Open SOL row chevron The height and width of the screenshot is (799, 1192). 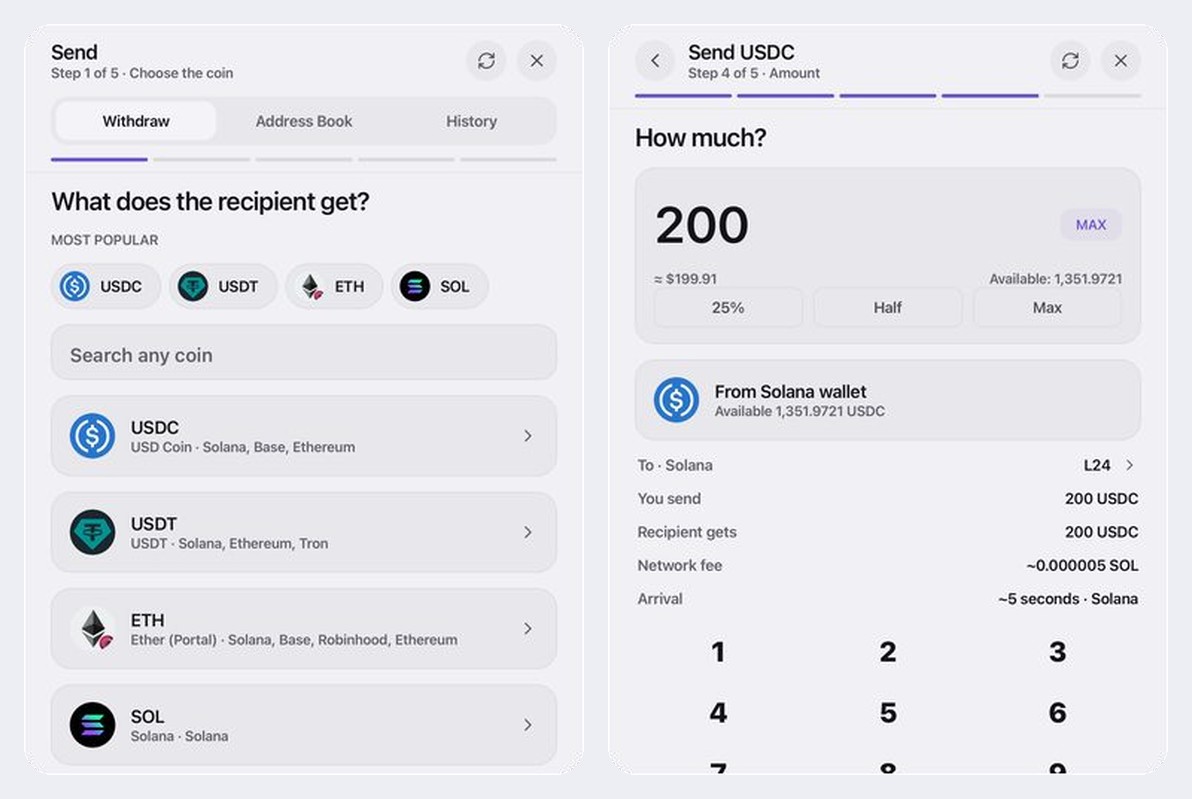tap(528, 724)
